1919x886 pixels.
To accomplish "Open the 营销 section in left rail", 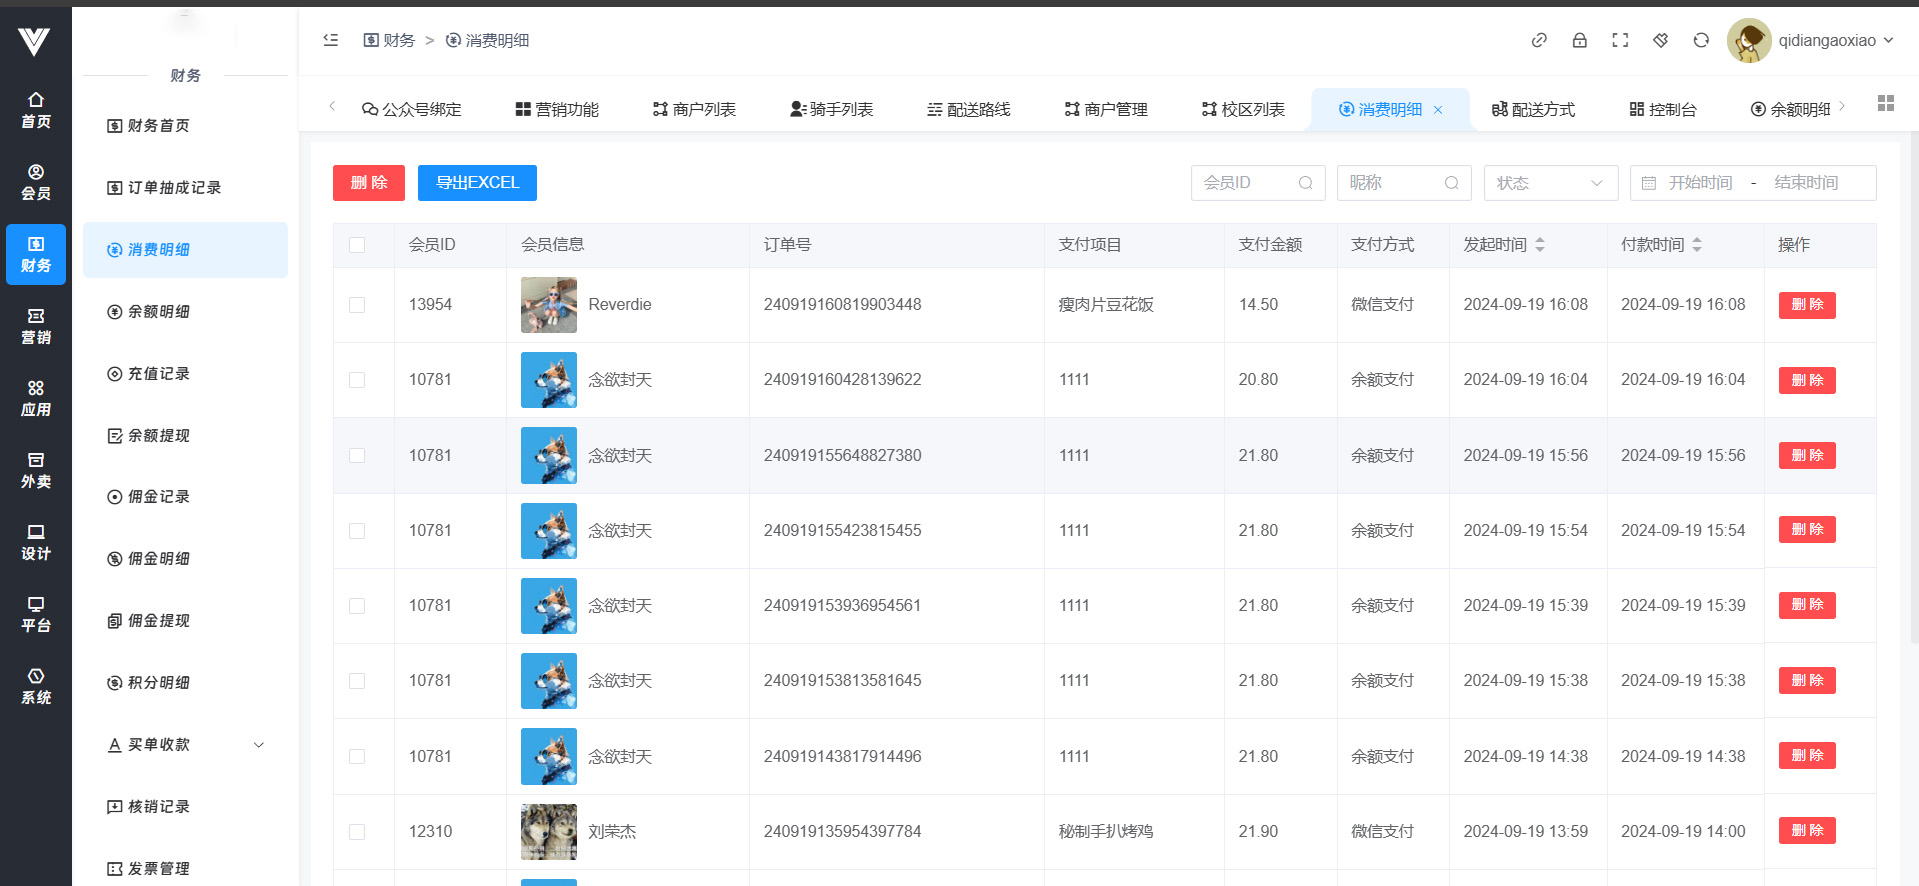I will click(x=36, y=326).
